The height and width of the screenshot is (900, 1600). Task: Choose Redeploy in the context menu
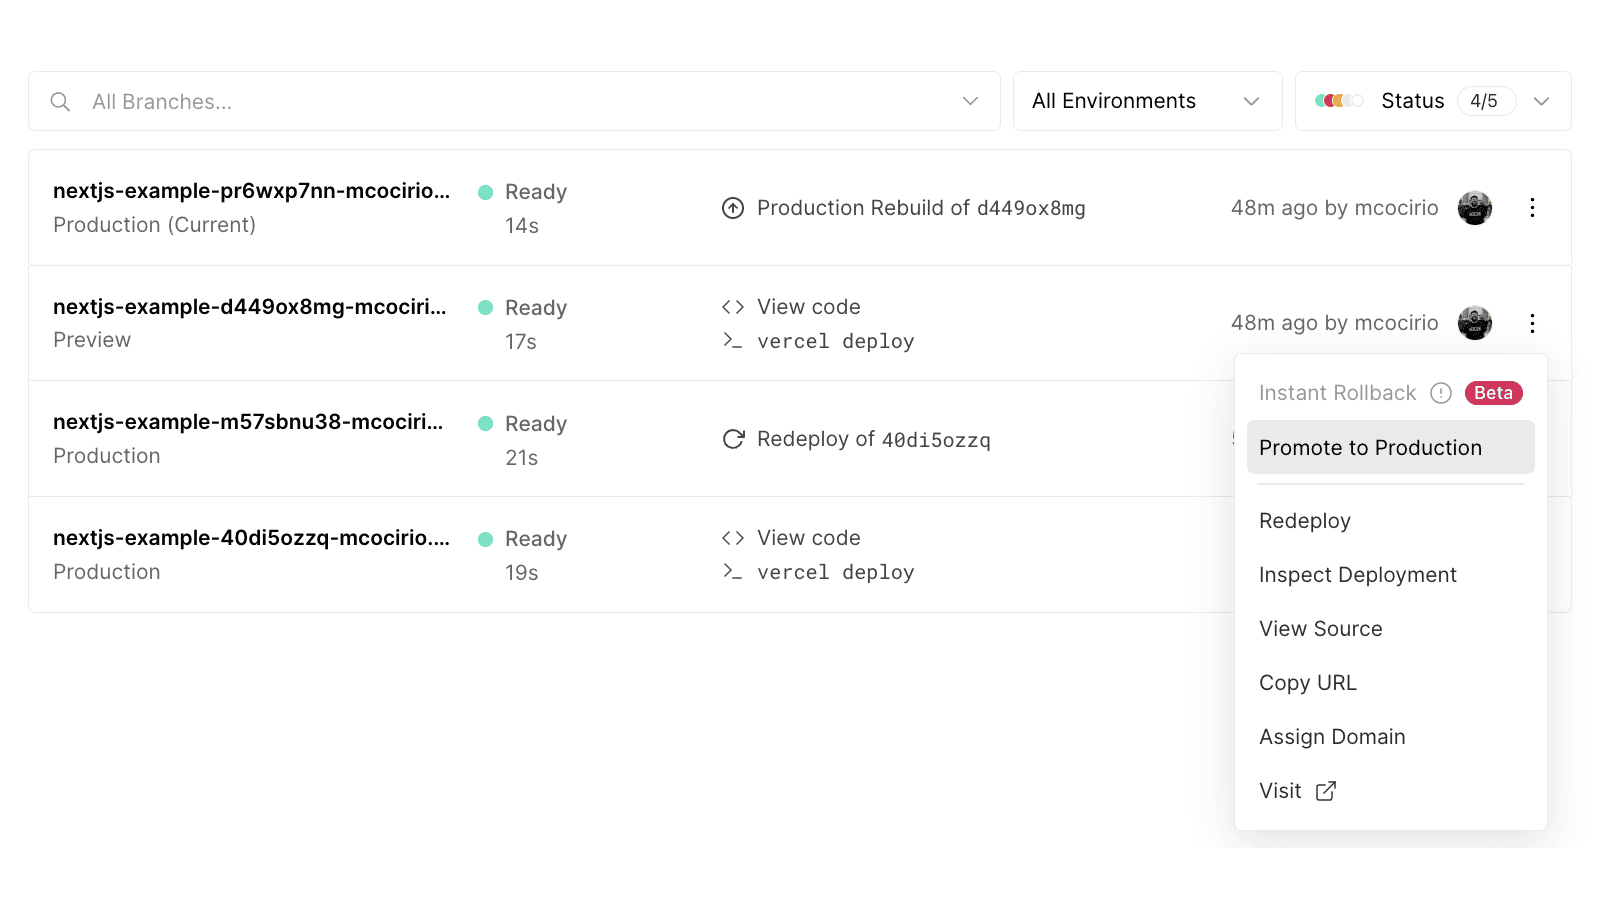coord(1304,521)
